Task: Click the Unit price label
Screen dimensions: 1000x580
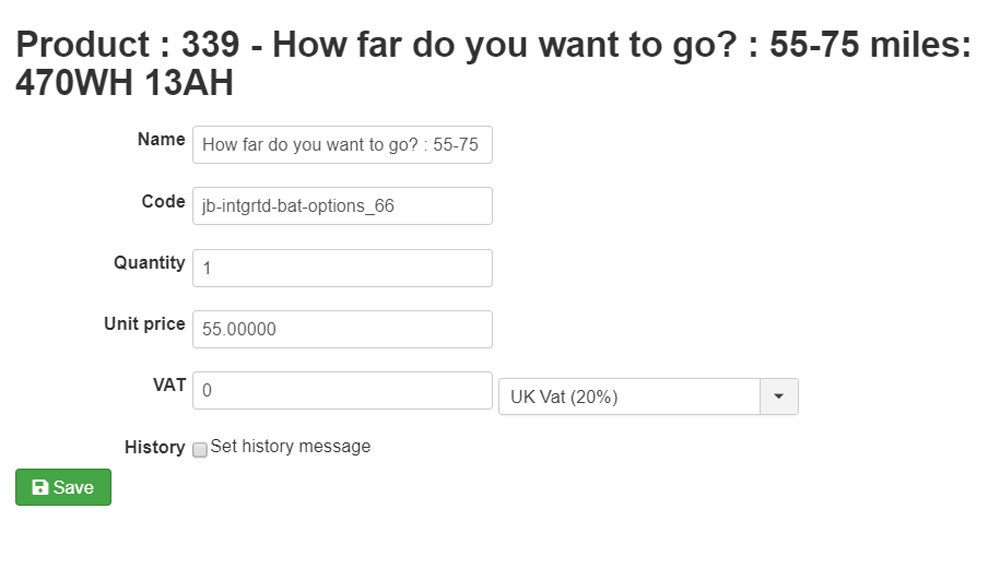Action: pos(144,324)
